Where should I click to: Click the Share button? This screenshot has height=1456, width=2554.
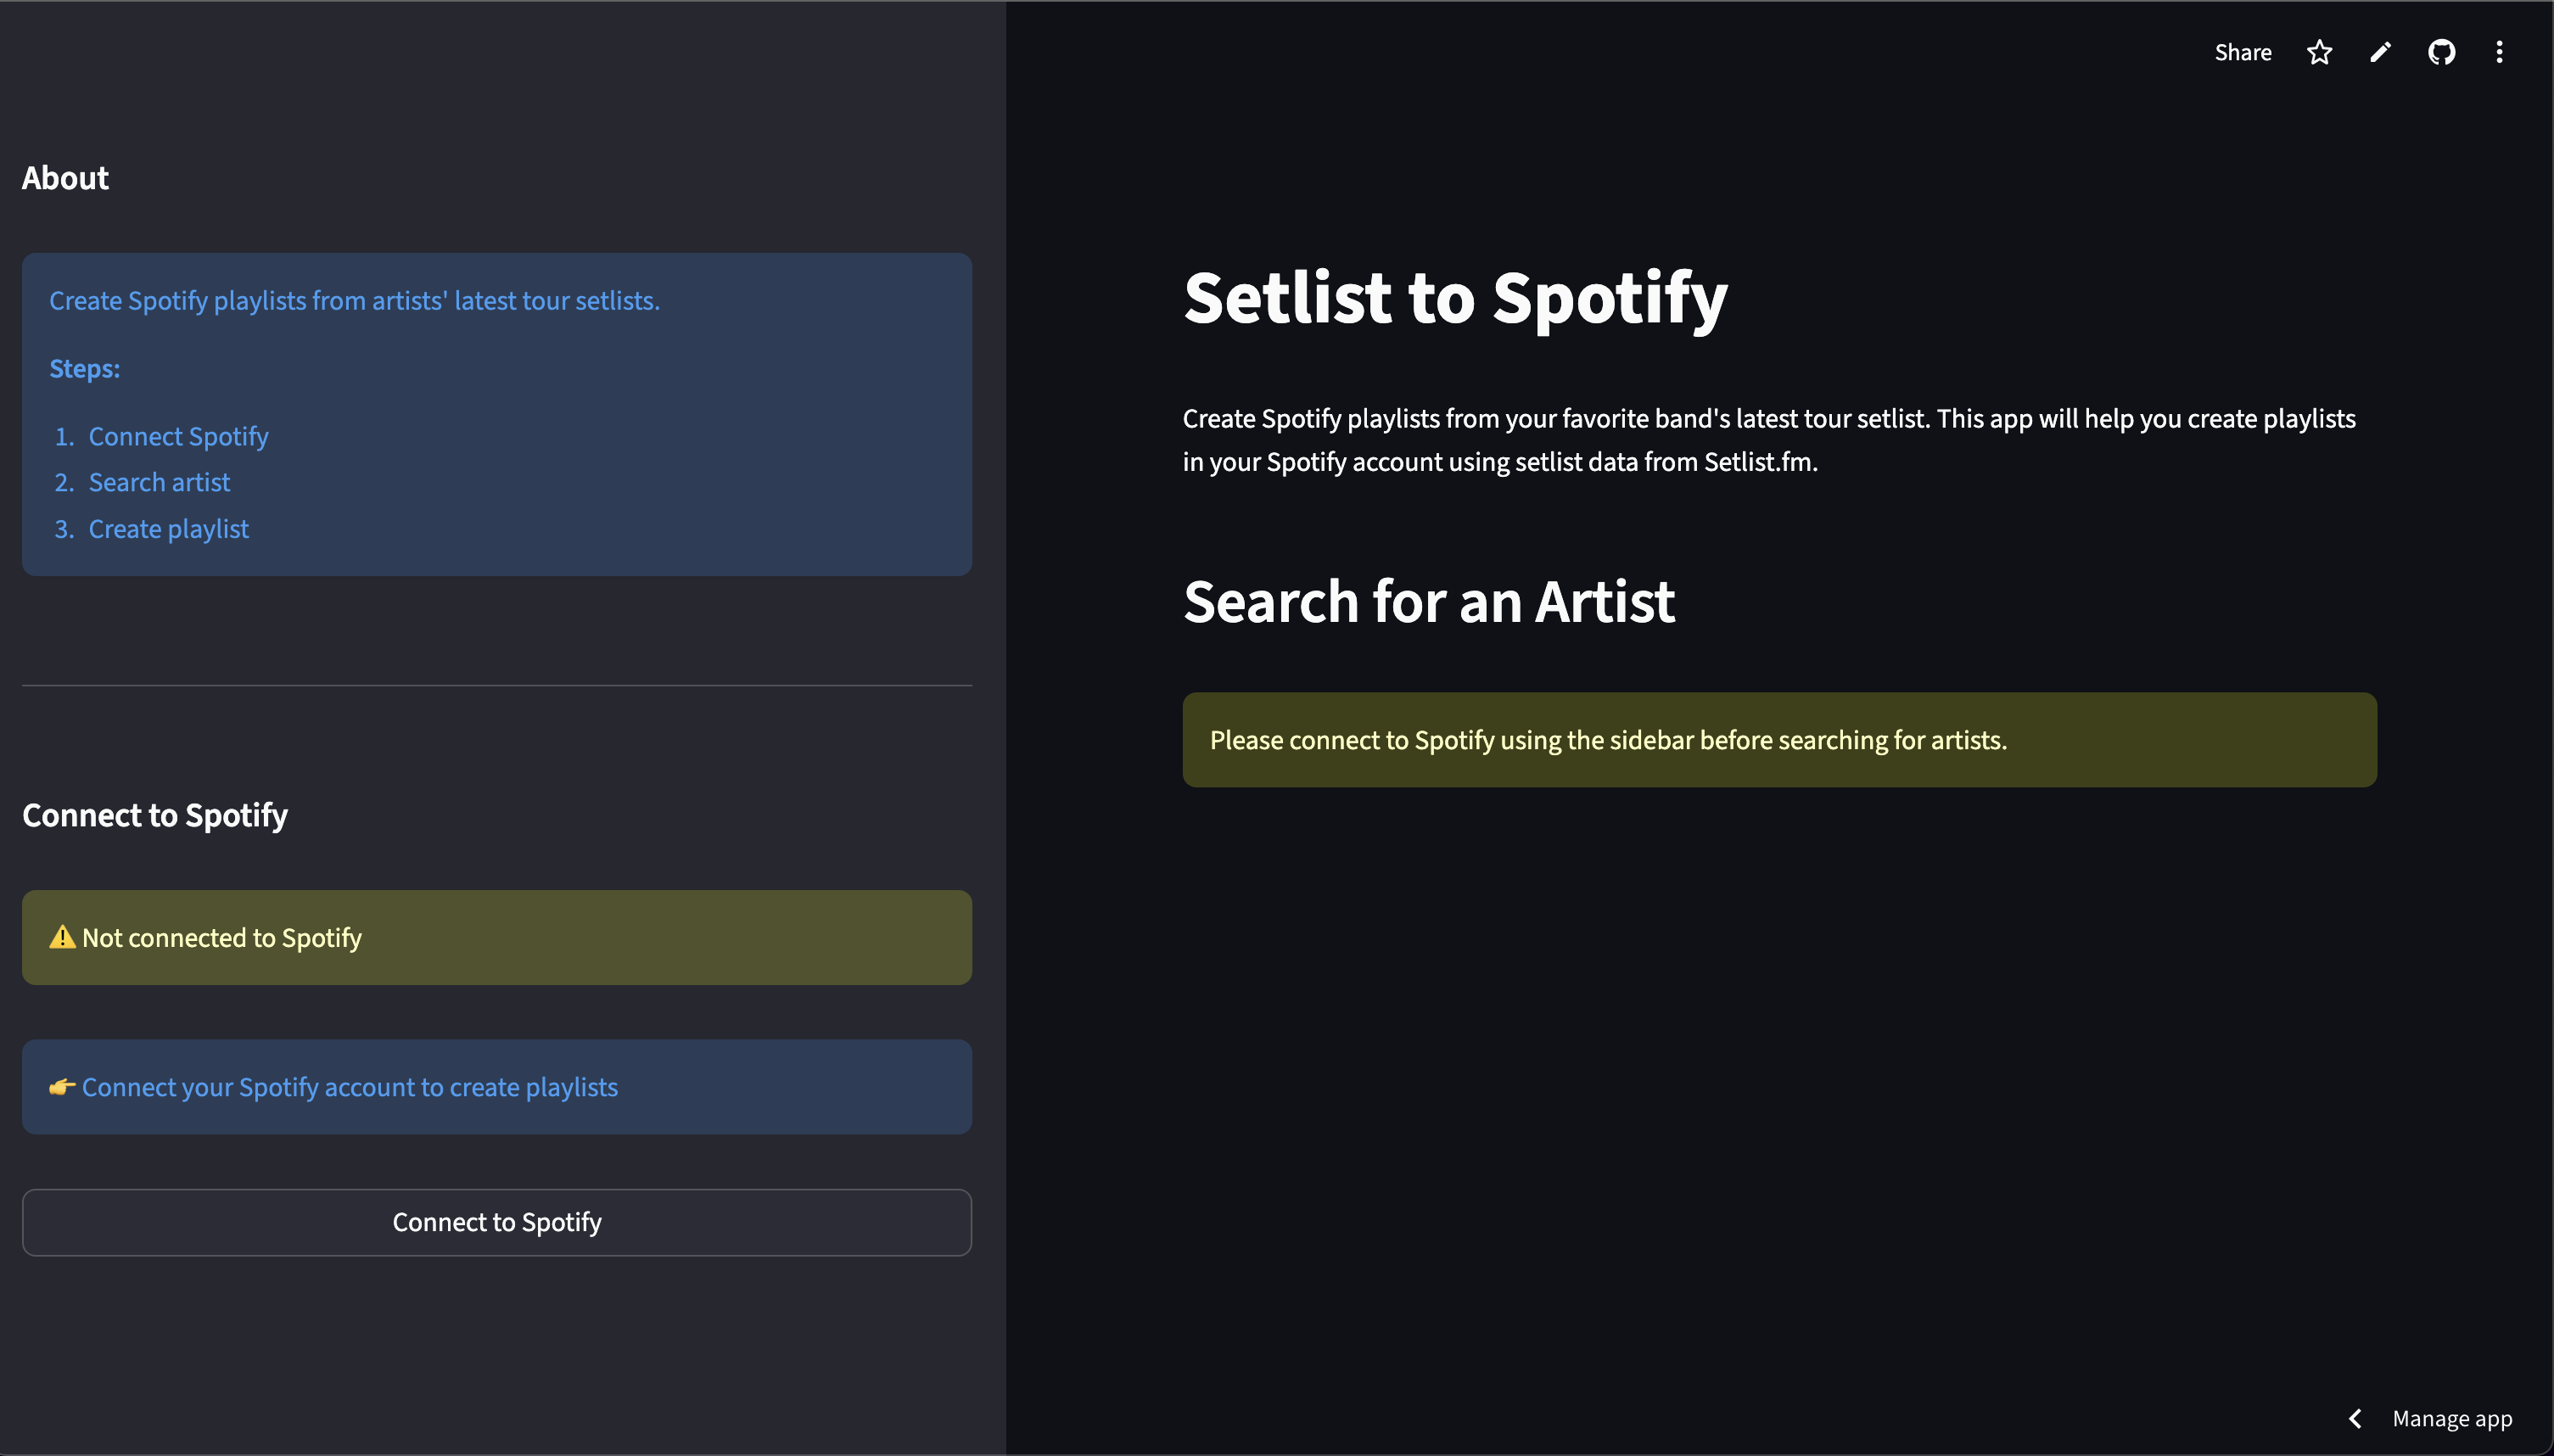[x=2242, y=52]
